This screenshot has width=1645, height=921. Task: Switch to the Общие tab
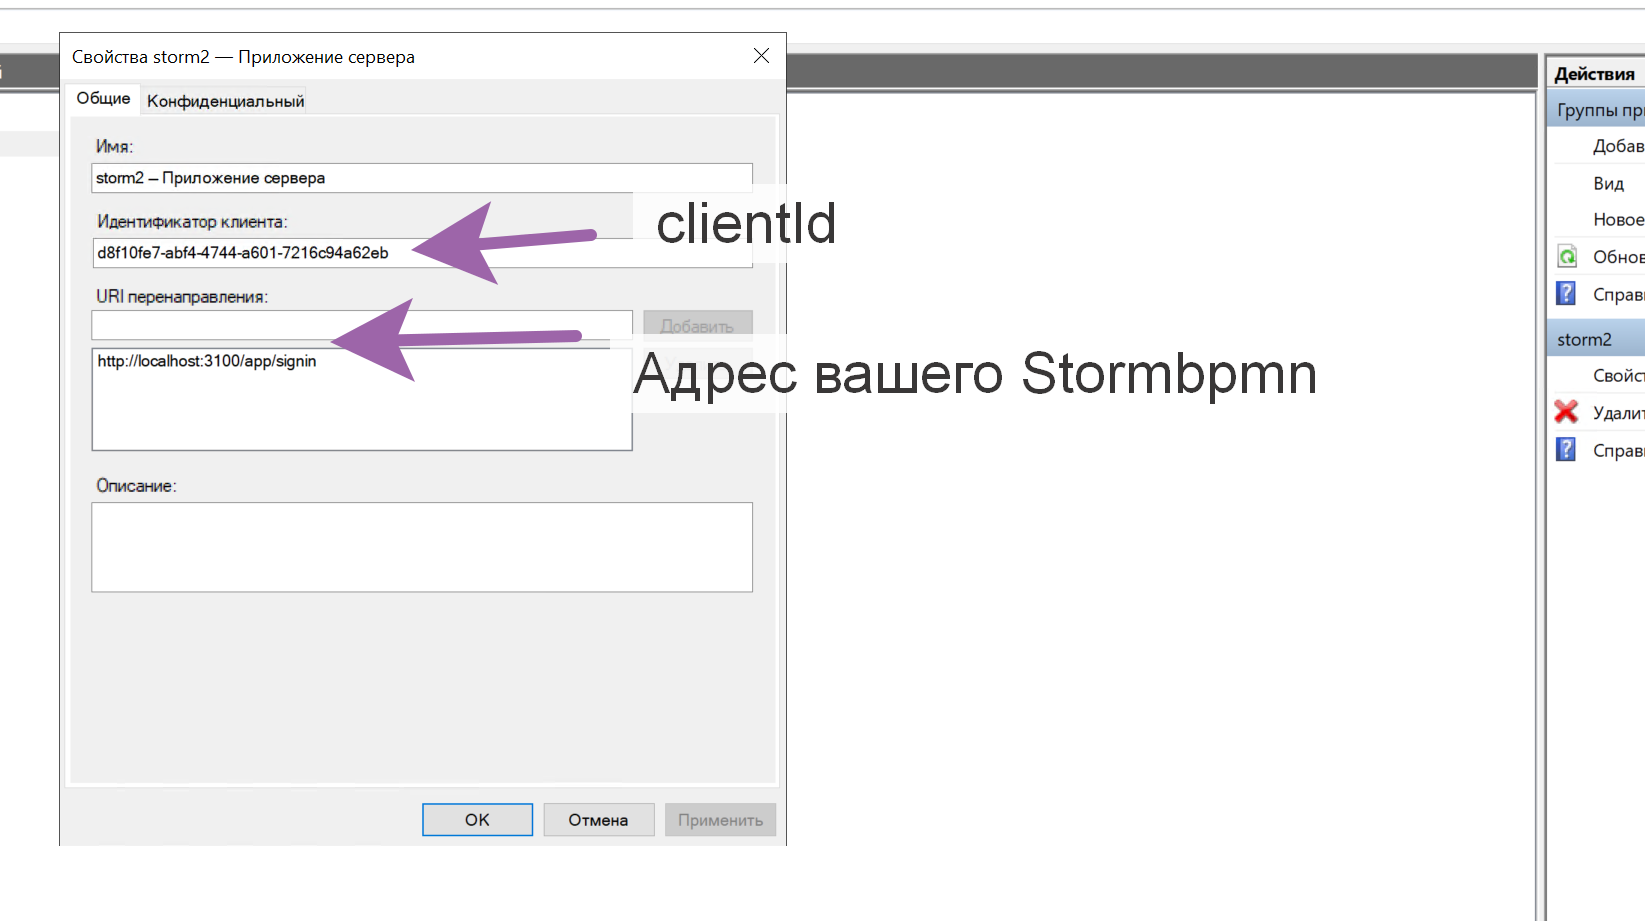[103, 99]
